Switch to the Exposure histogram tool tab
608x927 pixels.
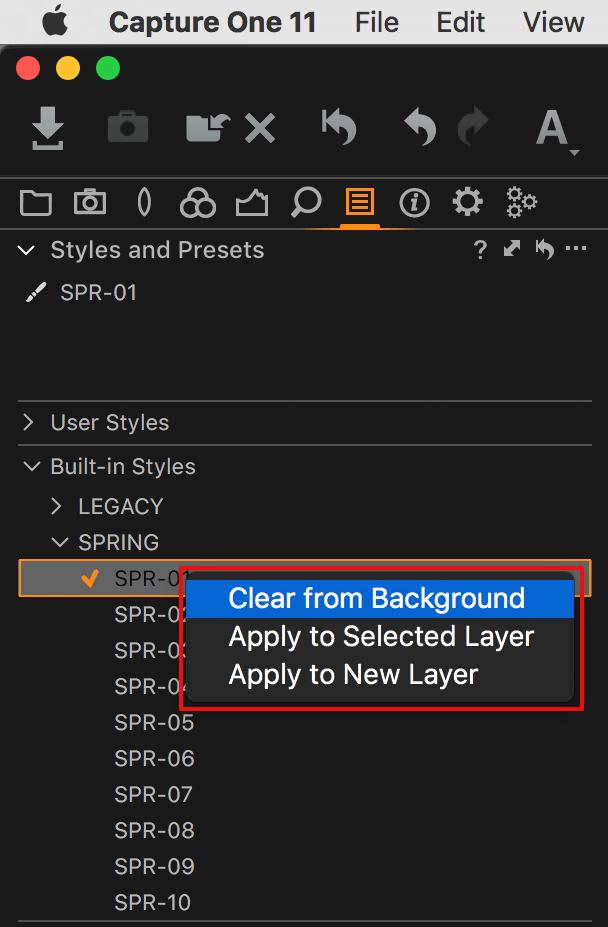(x=252, y=203)
